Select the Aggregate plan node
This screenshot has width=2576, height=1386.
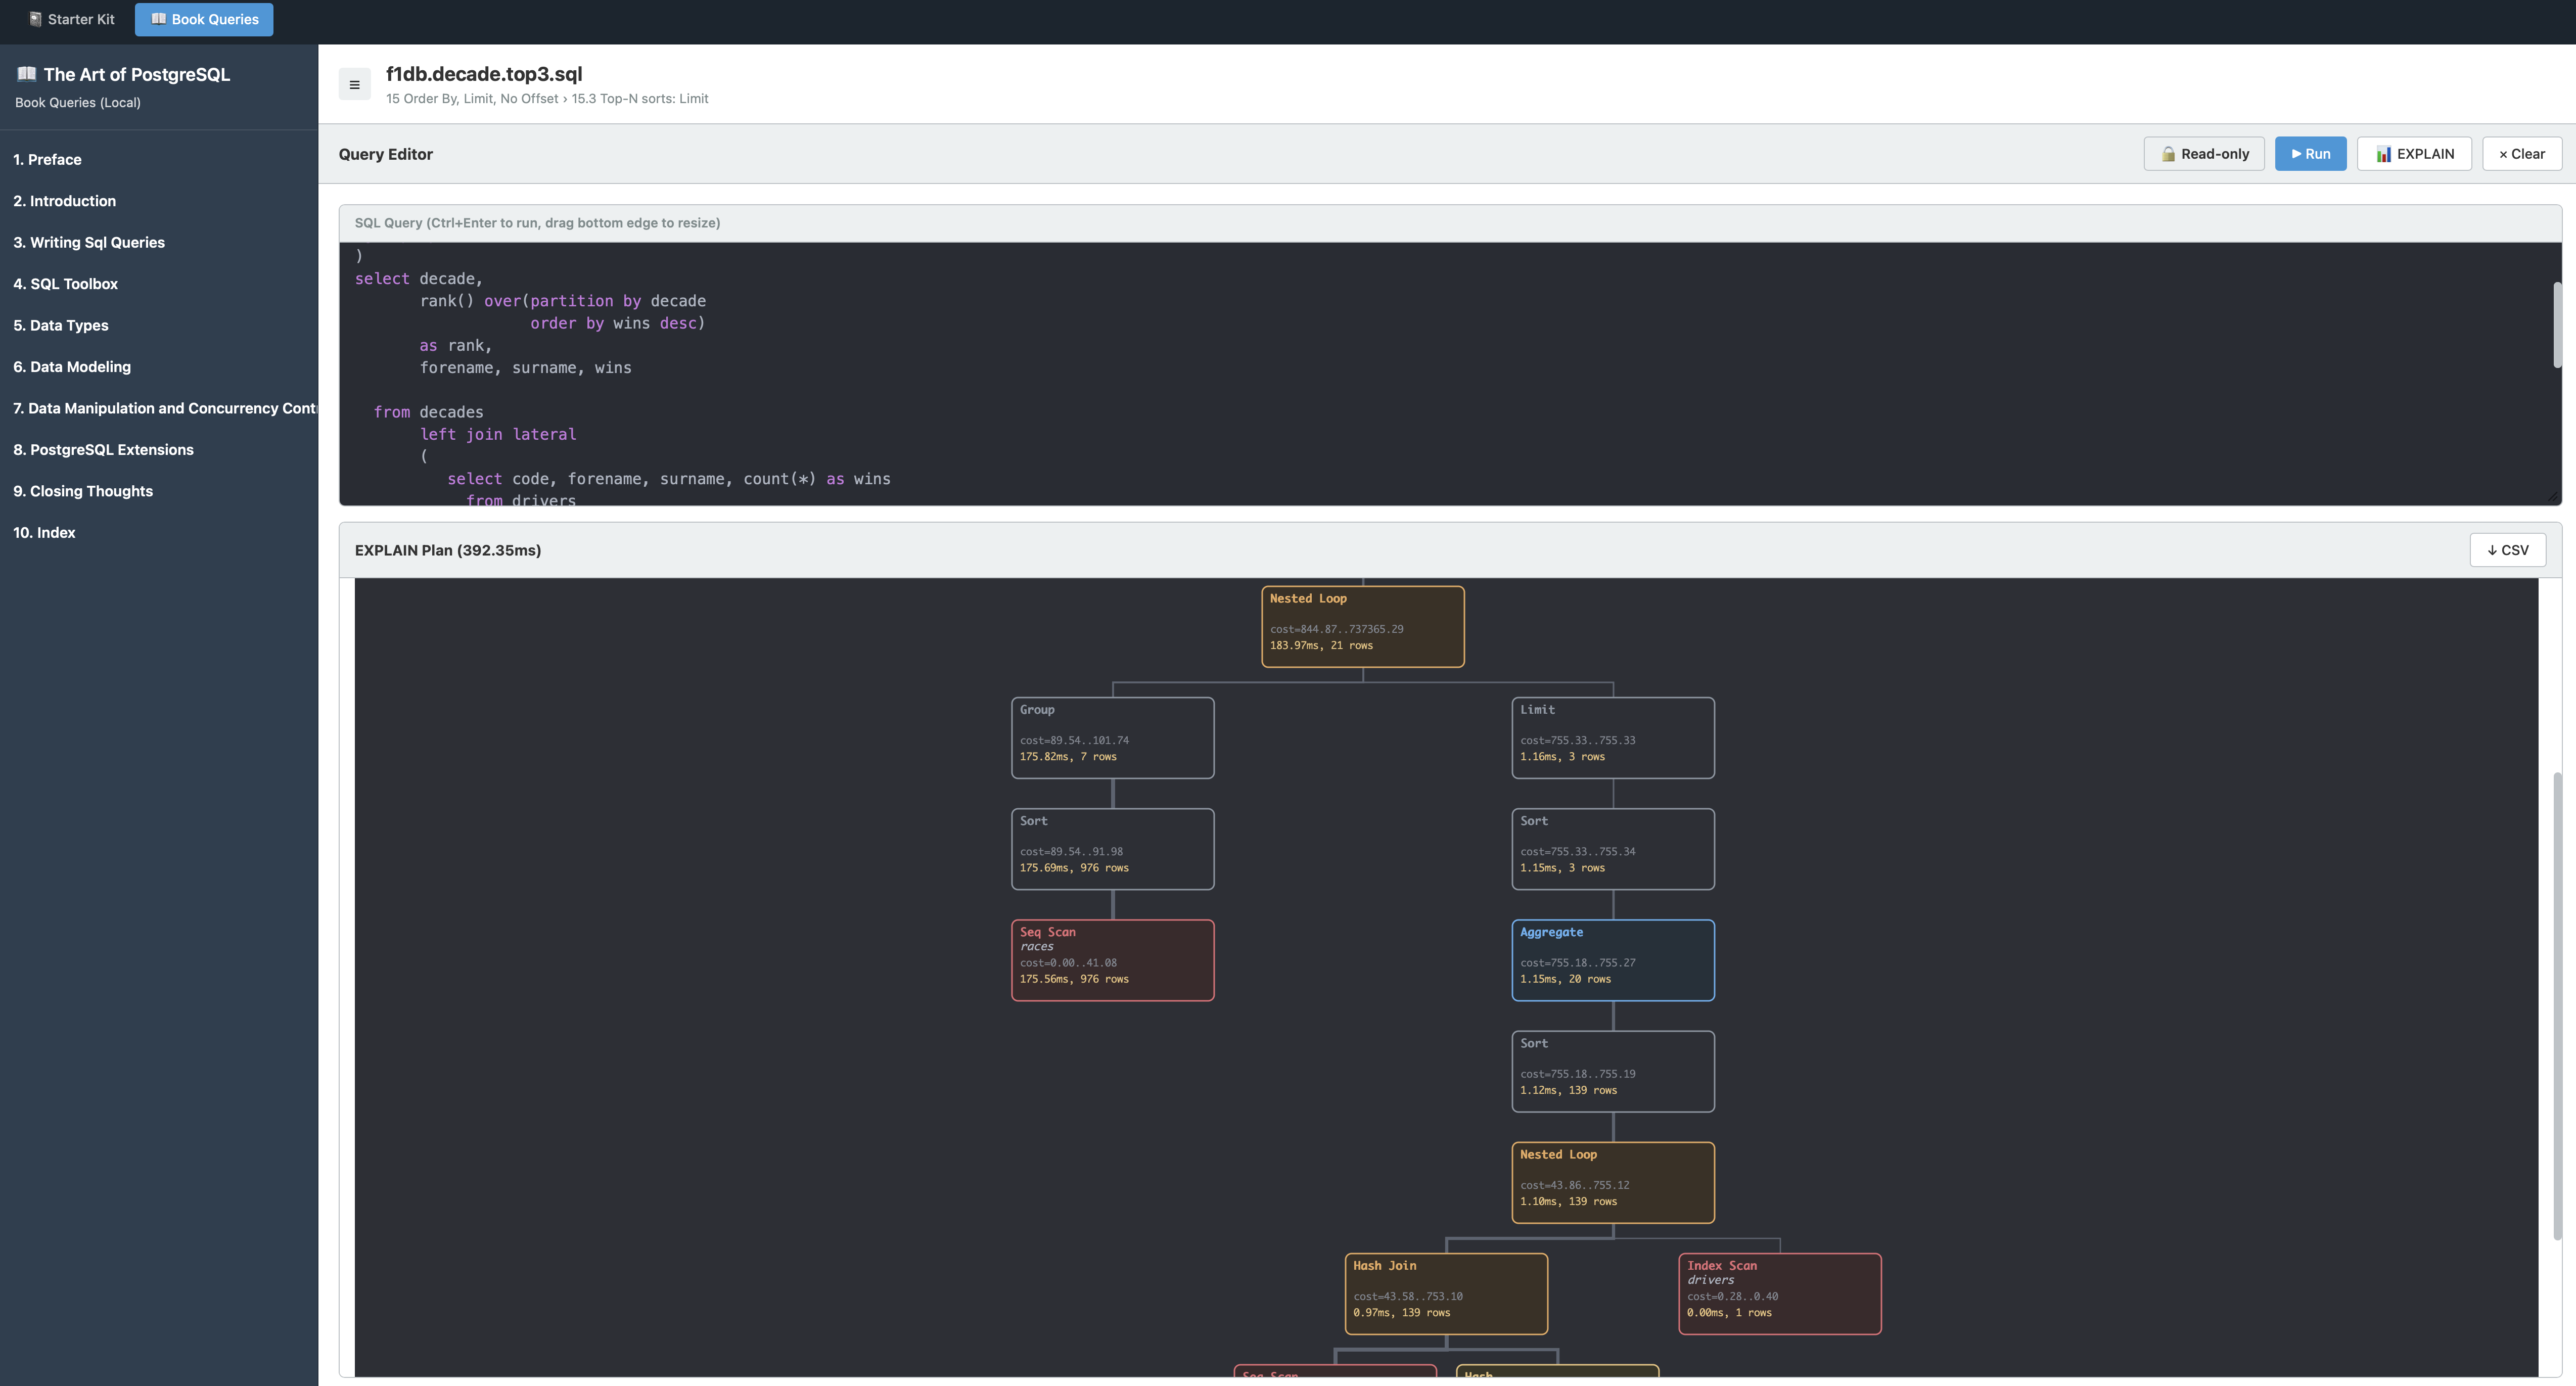(x=1613, y=960)
